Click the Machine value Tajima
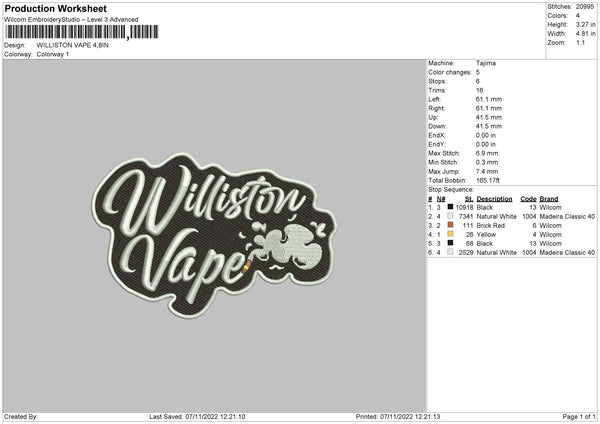 point(486,63)
